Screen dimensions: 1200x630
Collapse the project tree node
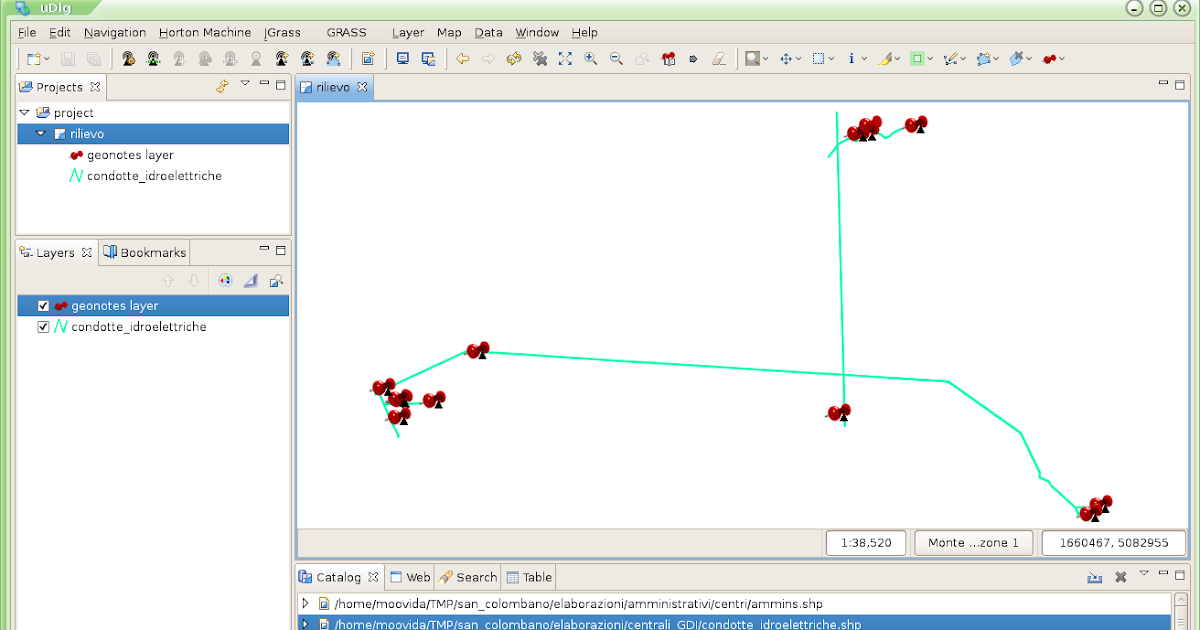23,112
